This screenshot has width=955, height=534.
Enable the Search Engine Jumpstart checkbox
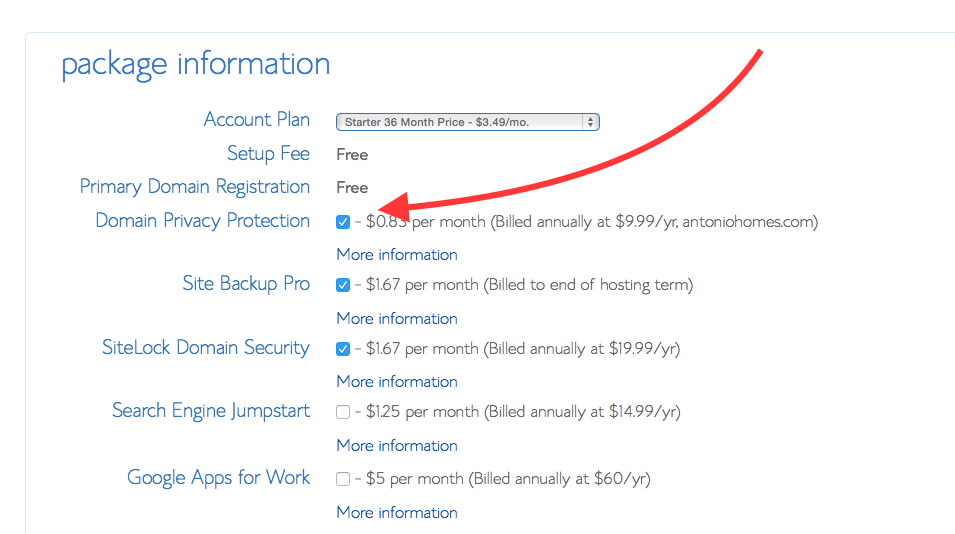(x=343, y=412)
